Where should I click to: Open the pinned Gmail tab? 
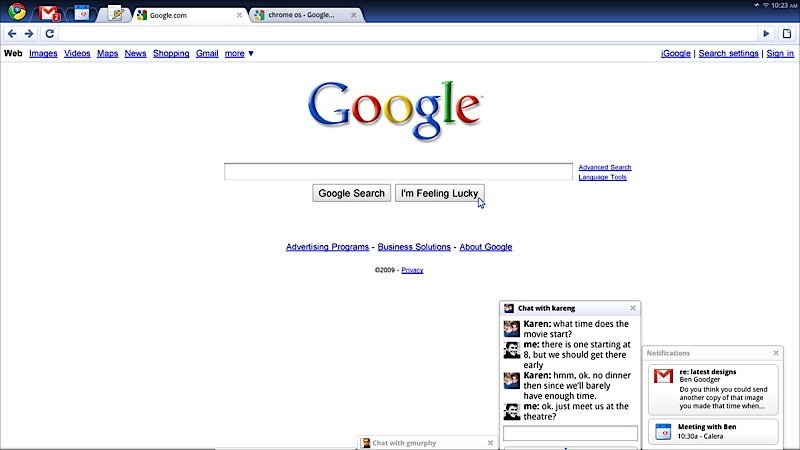[x=50, y=14]
